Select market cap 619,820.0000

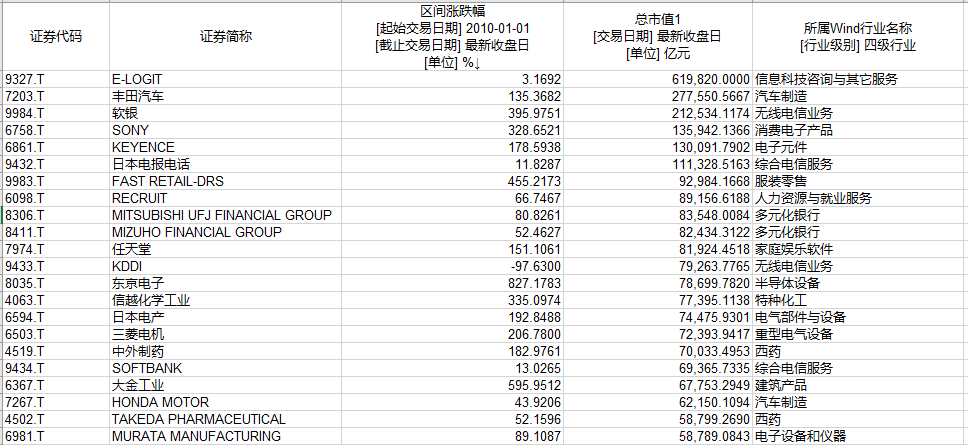pos(657,79)
